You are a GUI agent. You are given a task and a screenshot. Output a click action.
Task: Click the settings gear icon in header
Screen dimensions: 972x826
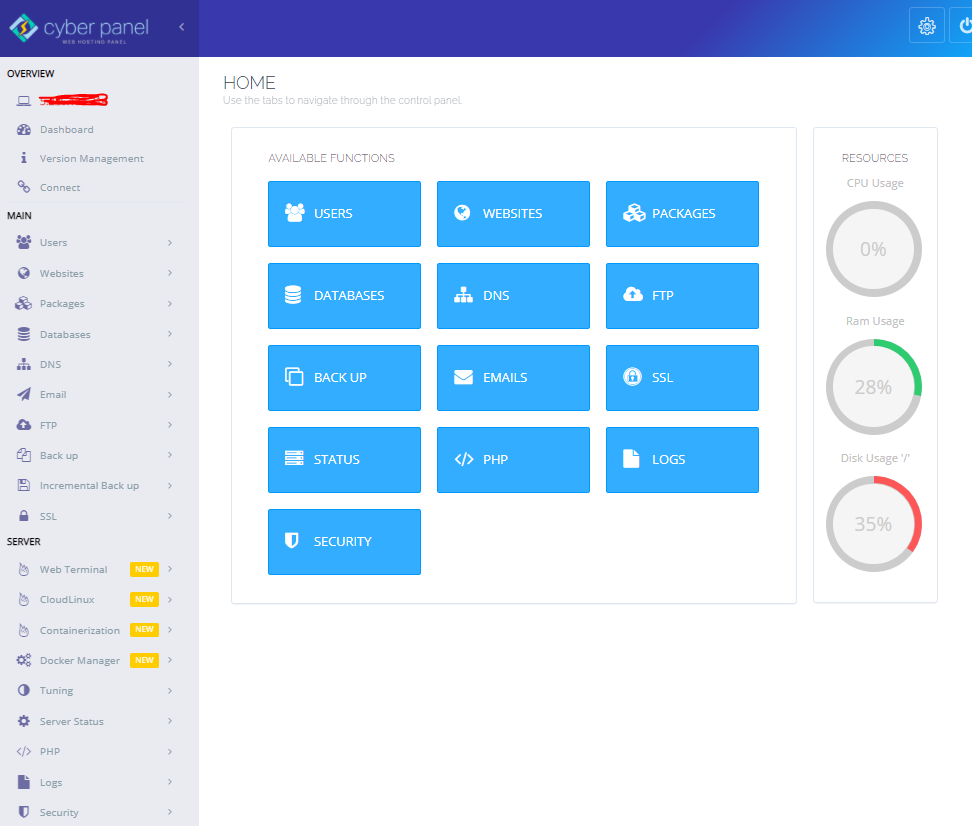click(926, 26)
